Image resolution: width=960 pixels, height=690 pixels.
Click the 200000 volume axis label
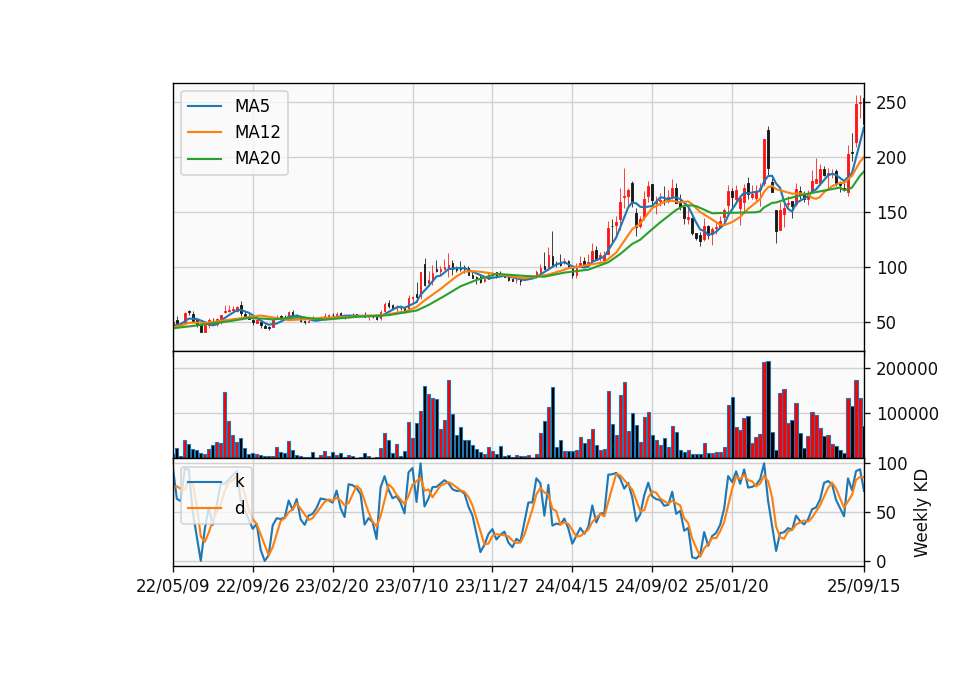907,369
